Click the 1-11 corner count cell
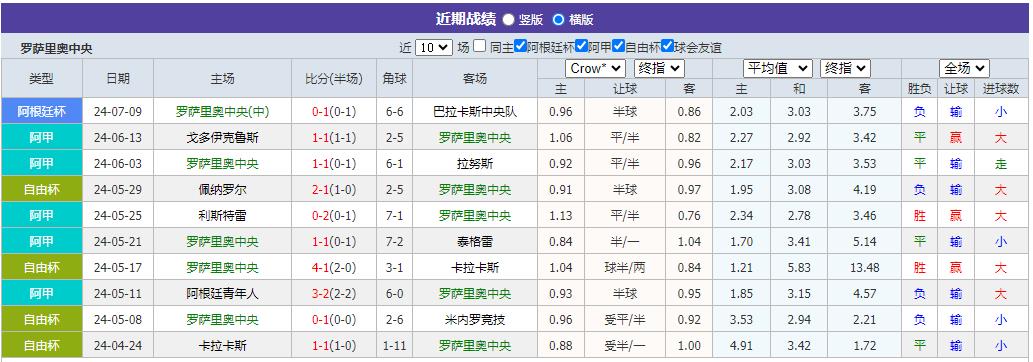The height and width of the screenshot is (362, 1033). [x=395, y=345]
